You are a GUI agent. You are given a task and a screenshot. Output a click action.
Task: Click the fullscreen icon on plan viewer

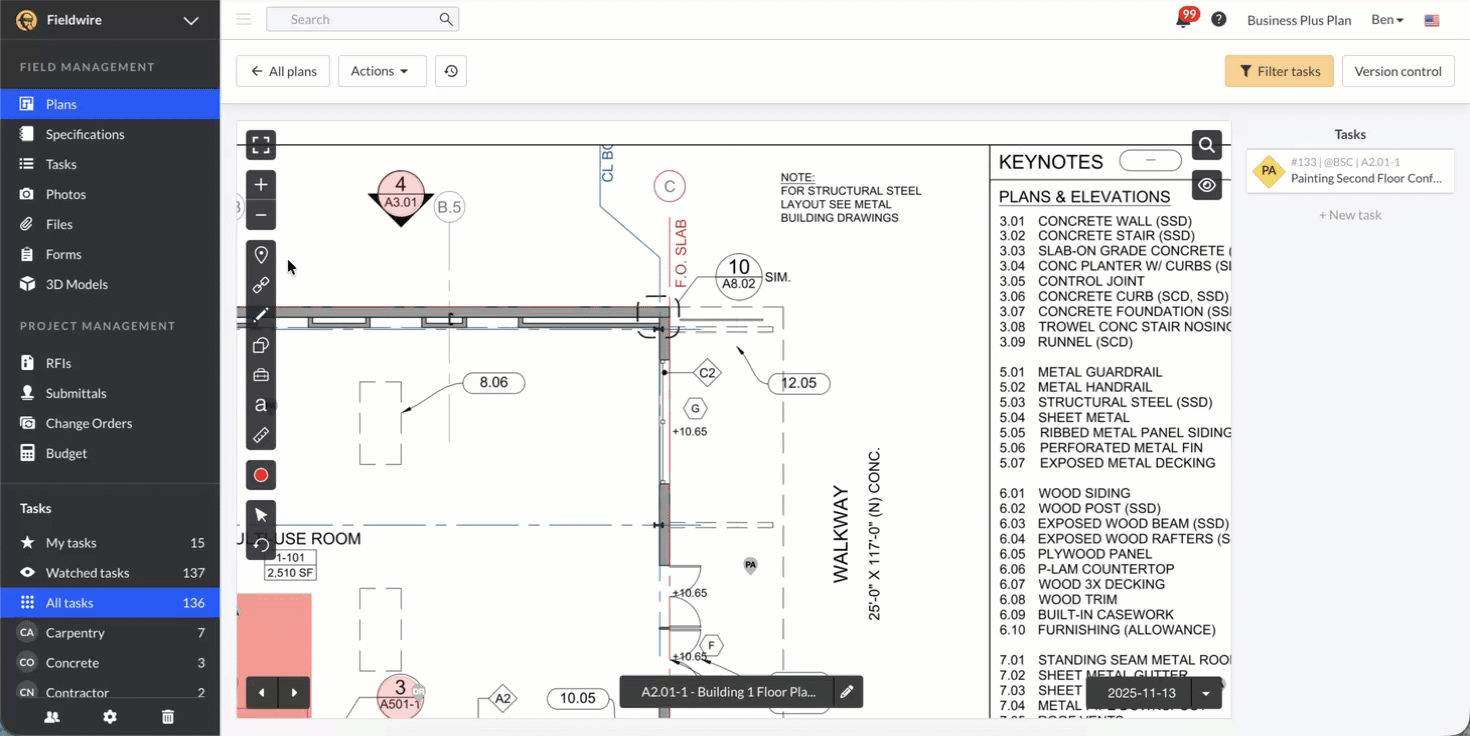pyautogui.click(x=261, y=145)
